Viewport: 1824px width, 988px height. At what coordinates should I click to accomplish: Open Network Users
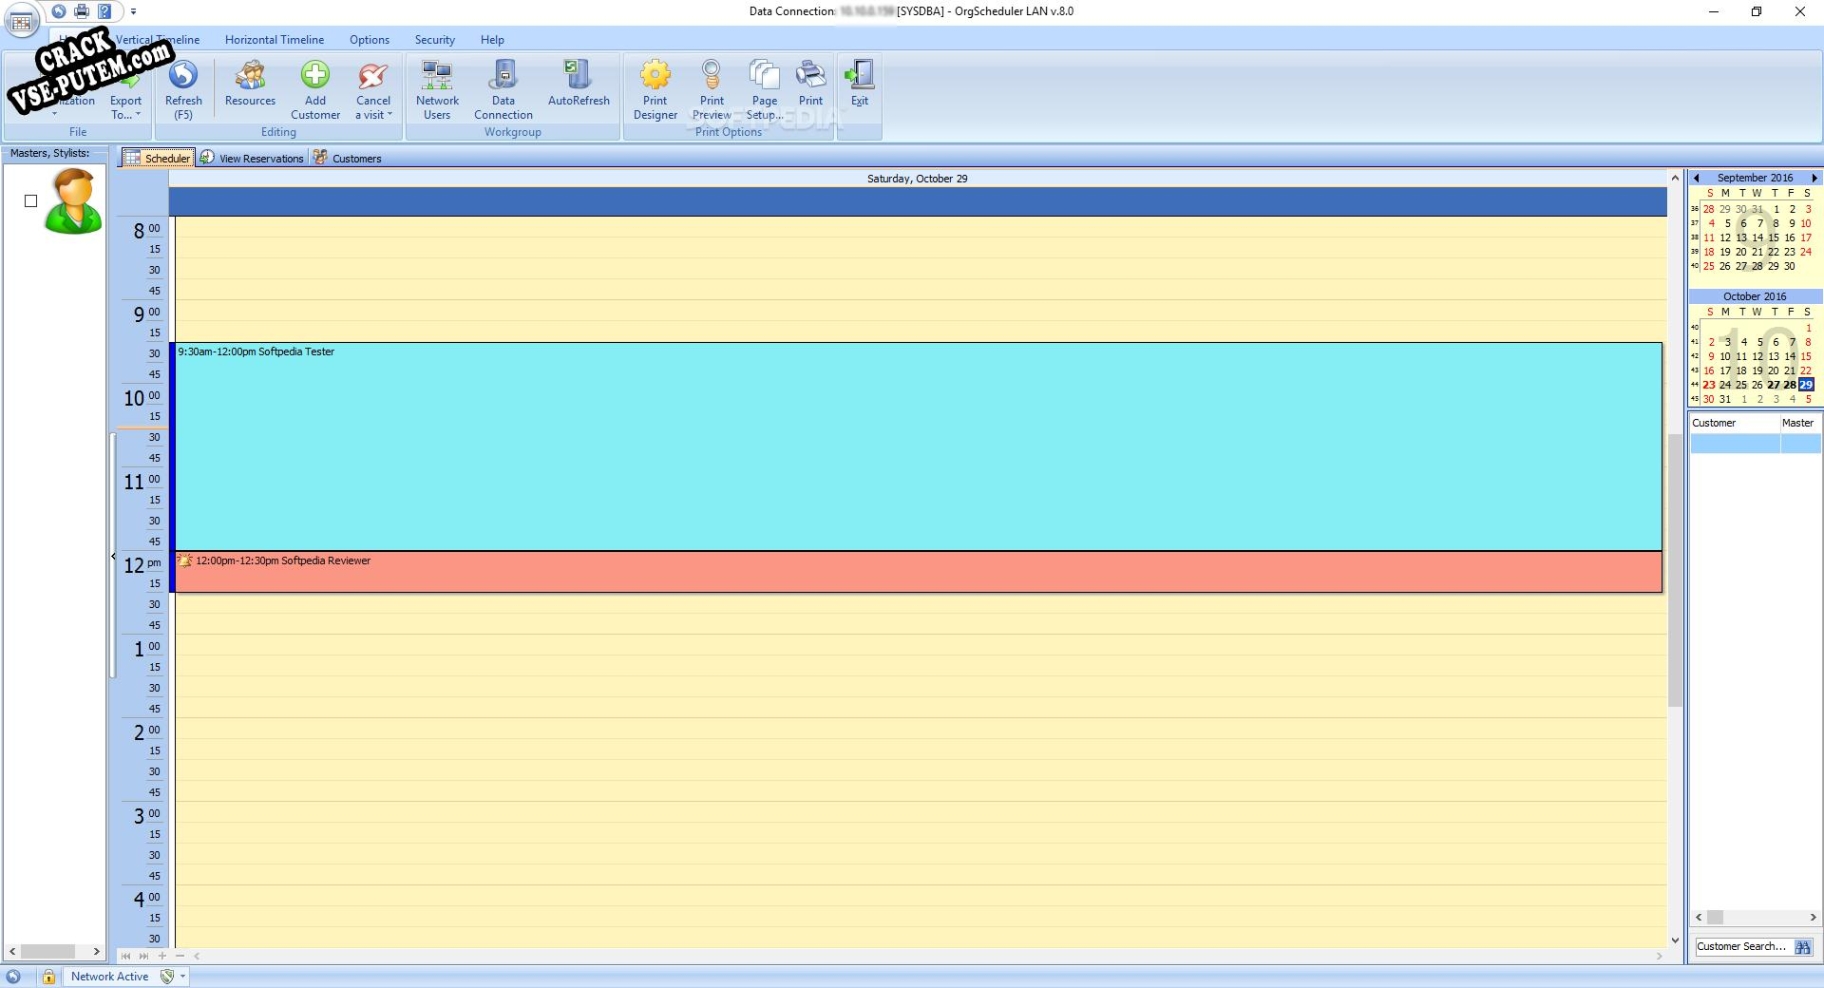pyautogui.click(x=437, y=89)
